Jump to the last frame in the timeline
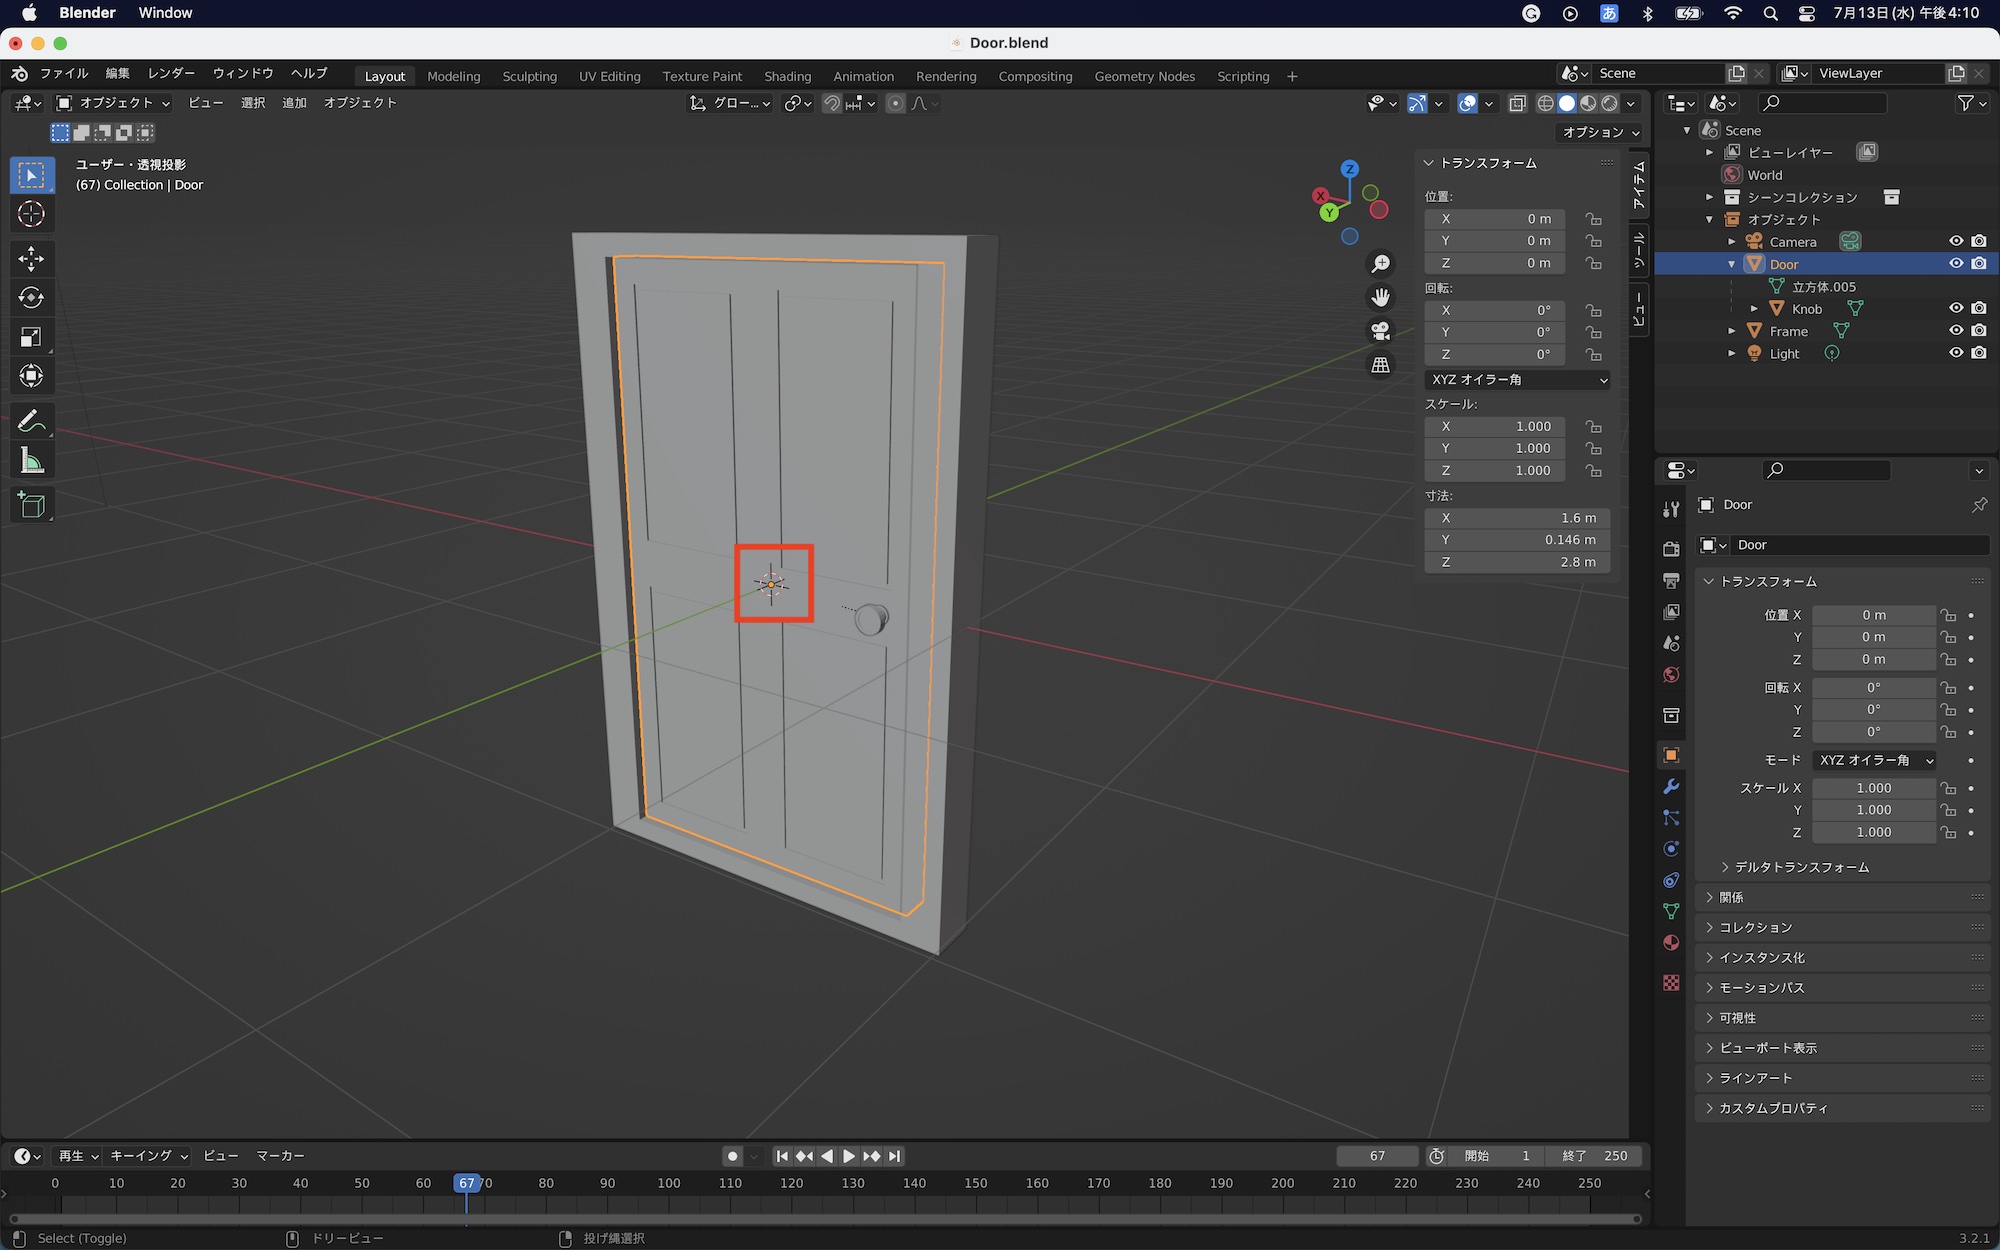The height and width of the screenshot is (1250, 2000). (893, 1156)
